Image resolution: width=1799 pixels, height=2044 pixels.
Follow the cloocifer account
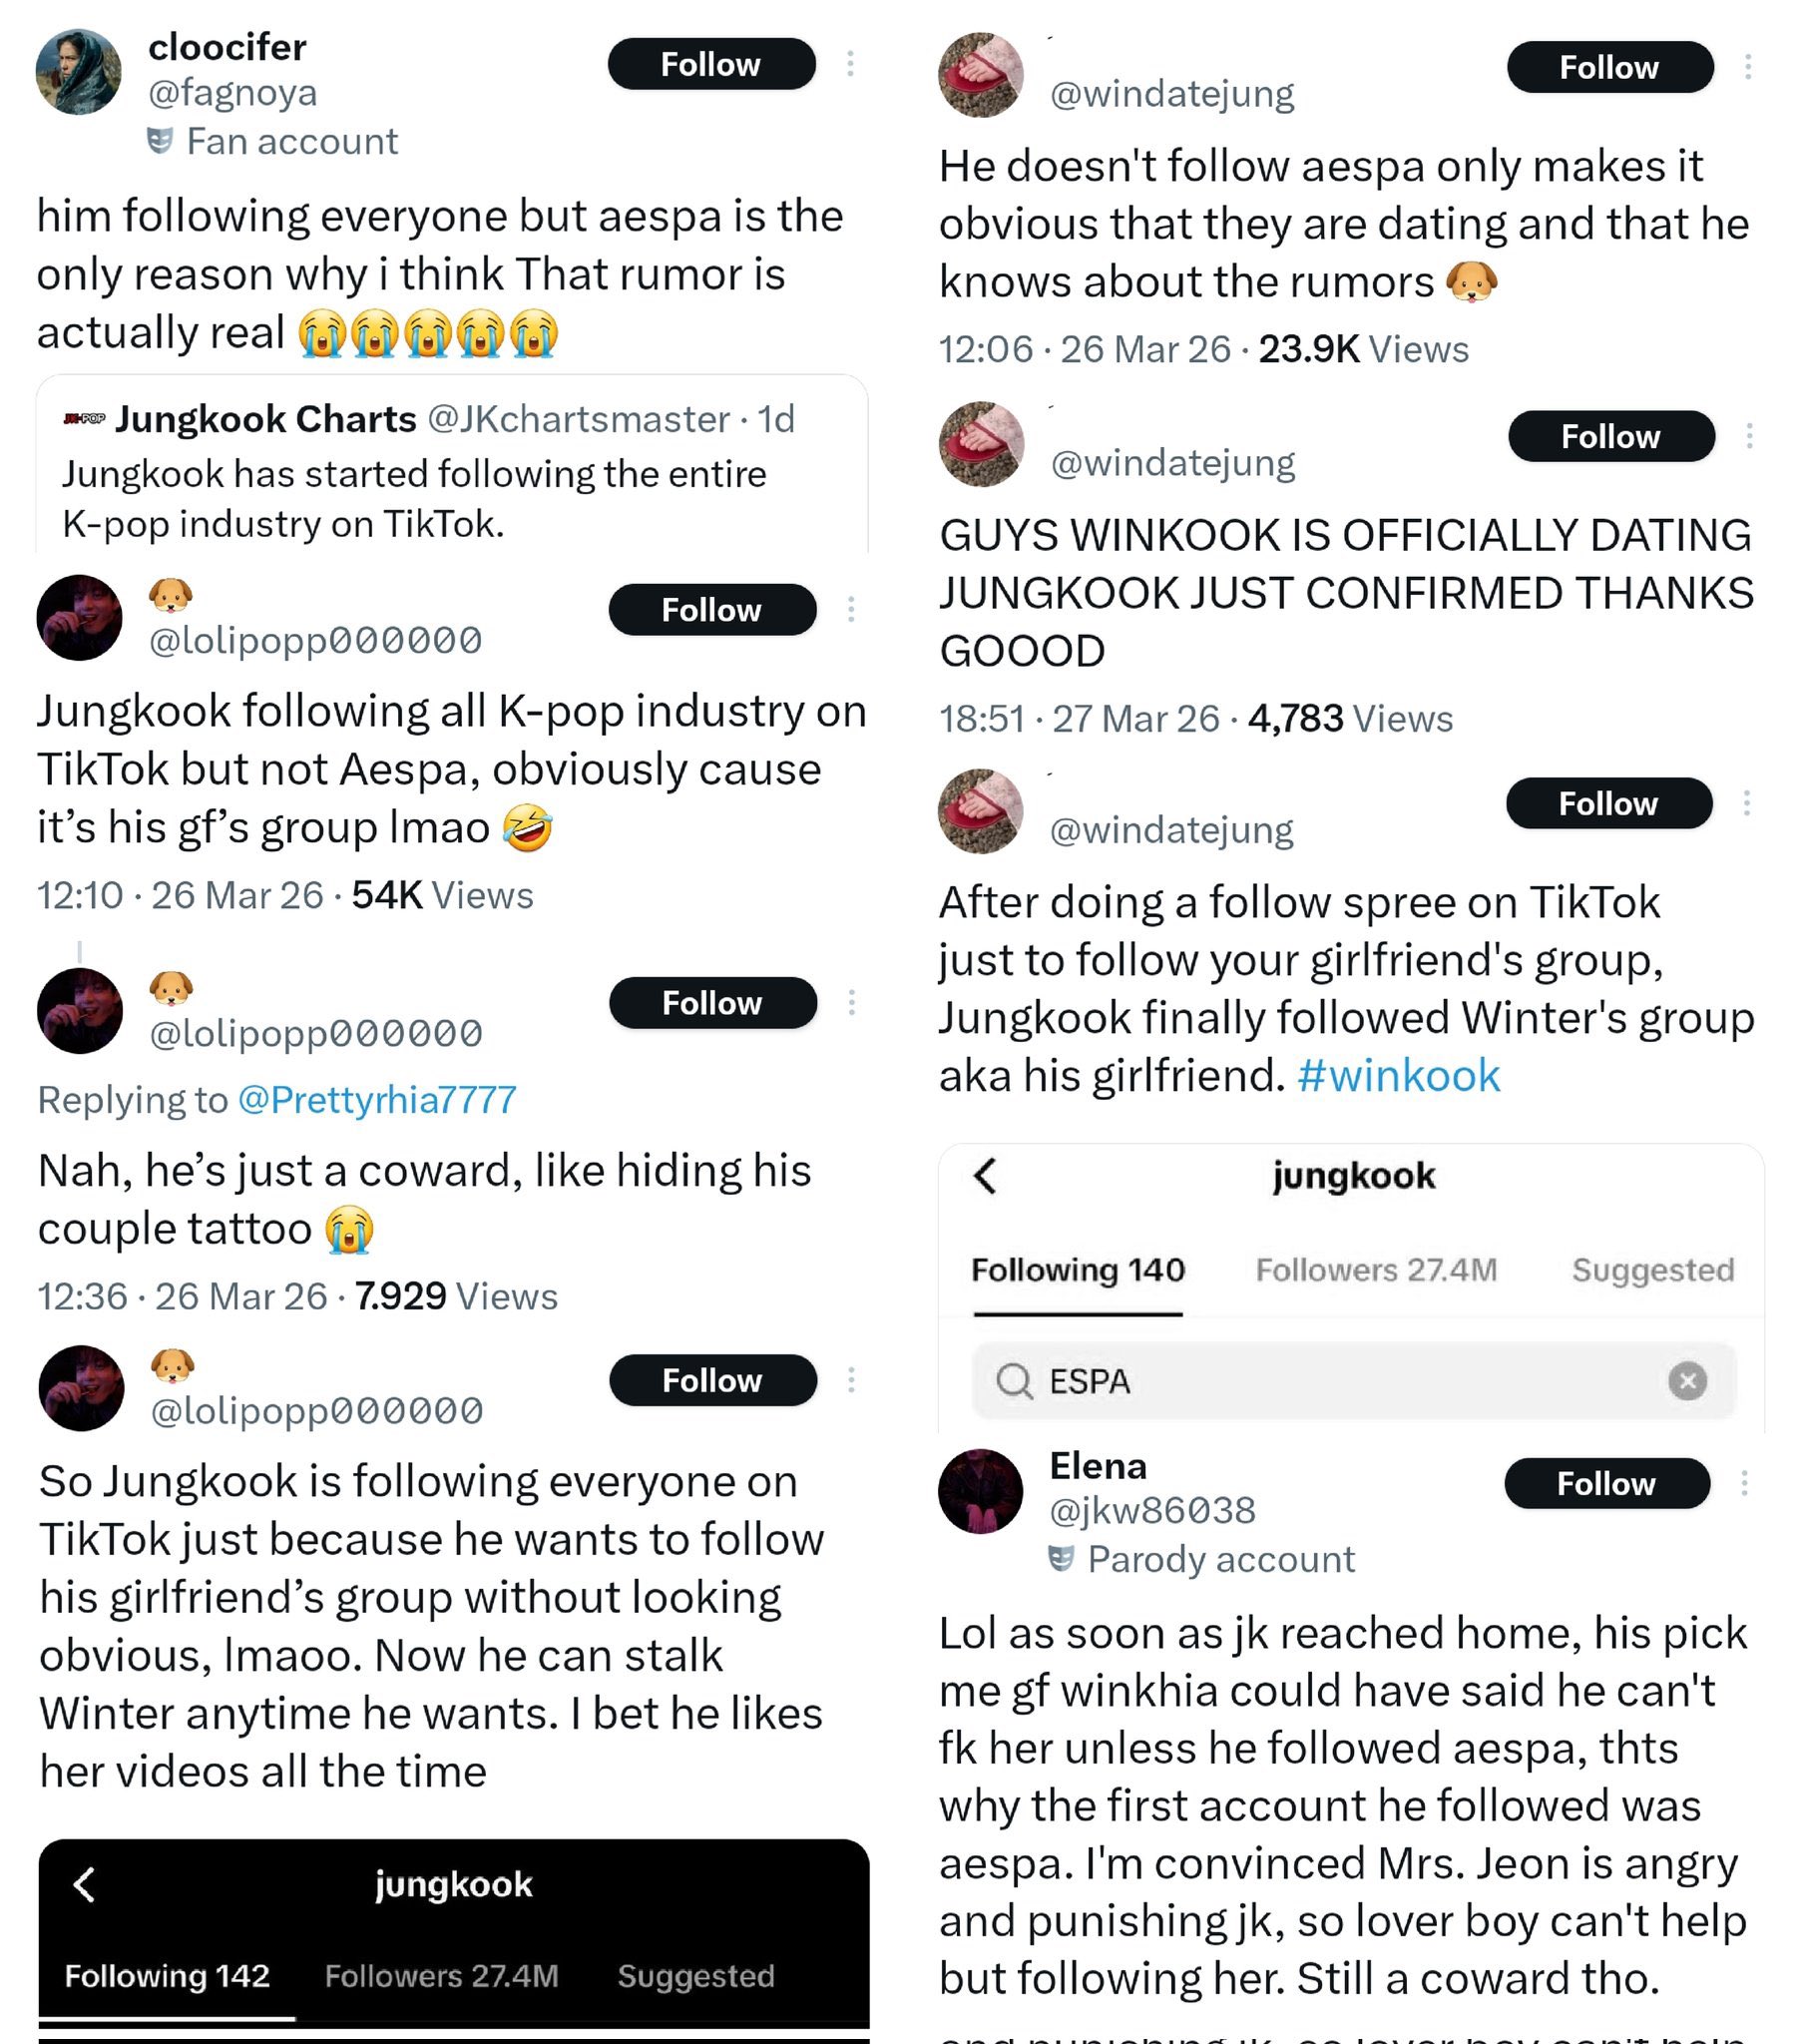tap(711, 64)
